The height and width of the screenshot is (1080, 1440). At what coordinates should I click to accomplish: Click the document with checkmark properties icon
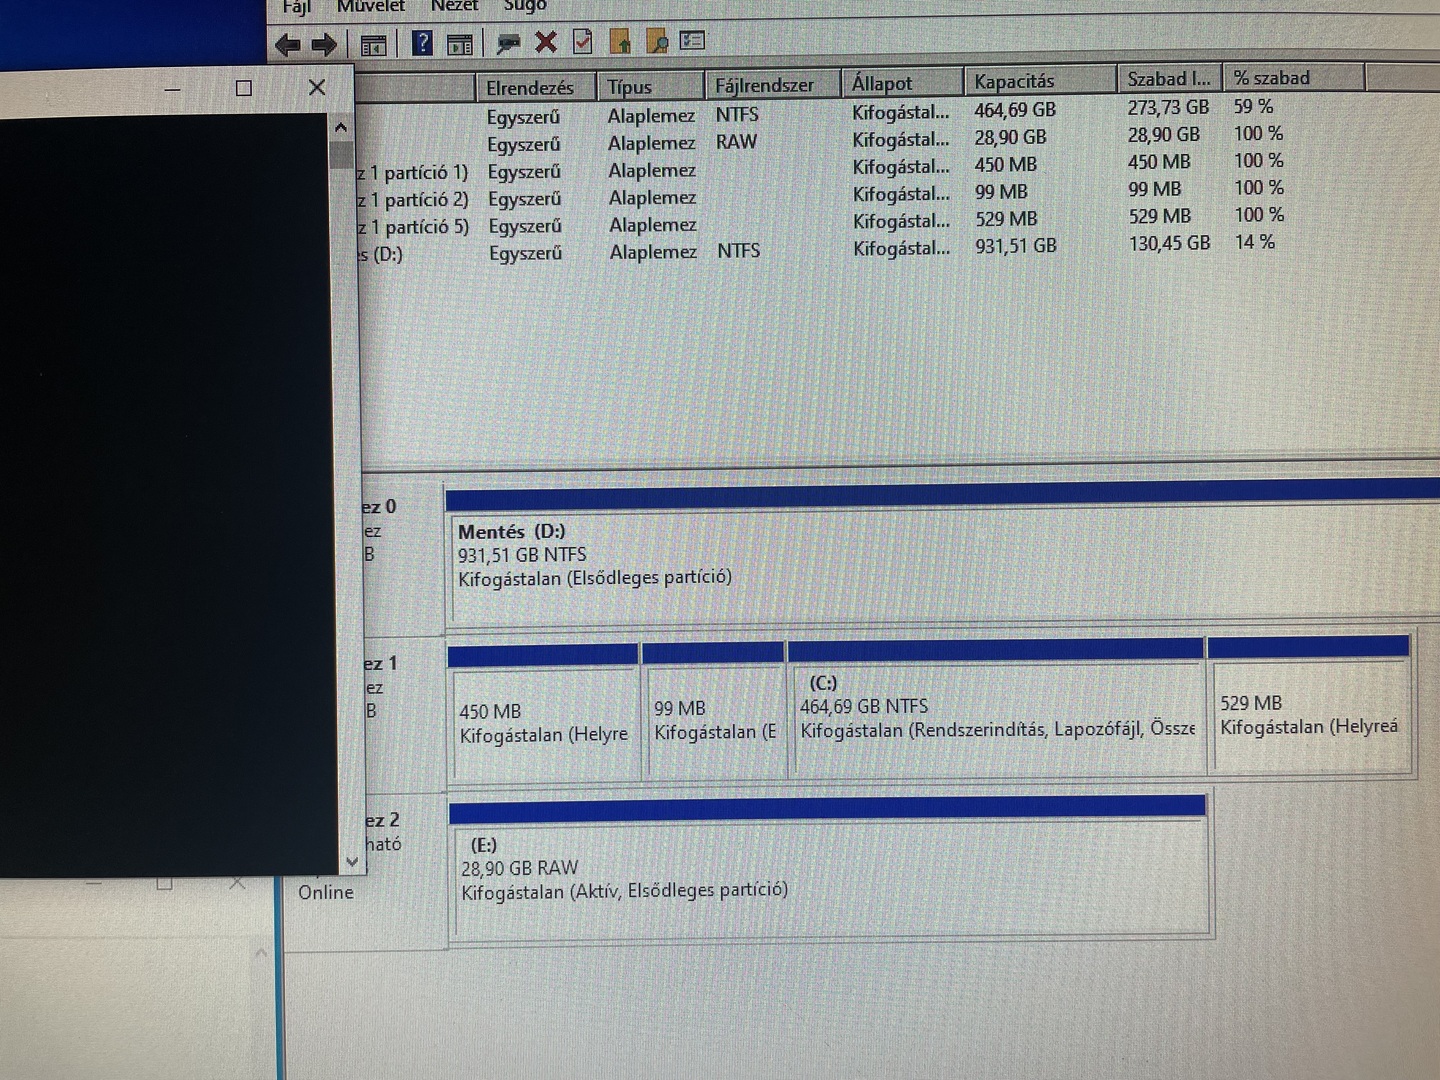coord(583,42)
